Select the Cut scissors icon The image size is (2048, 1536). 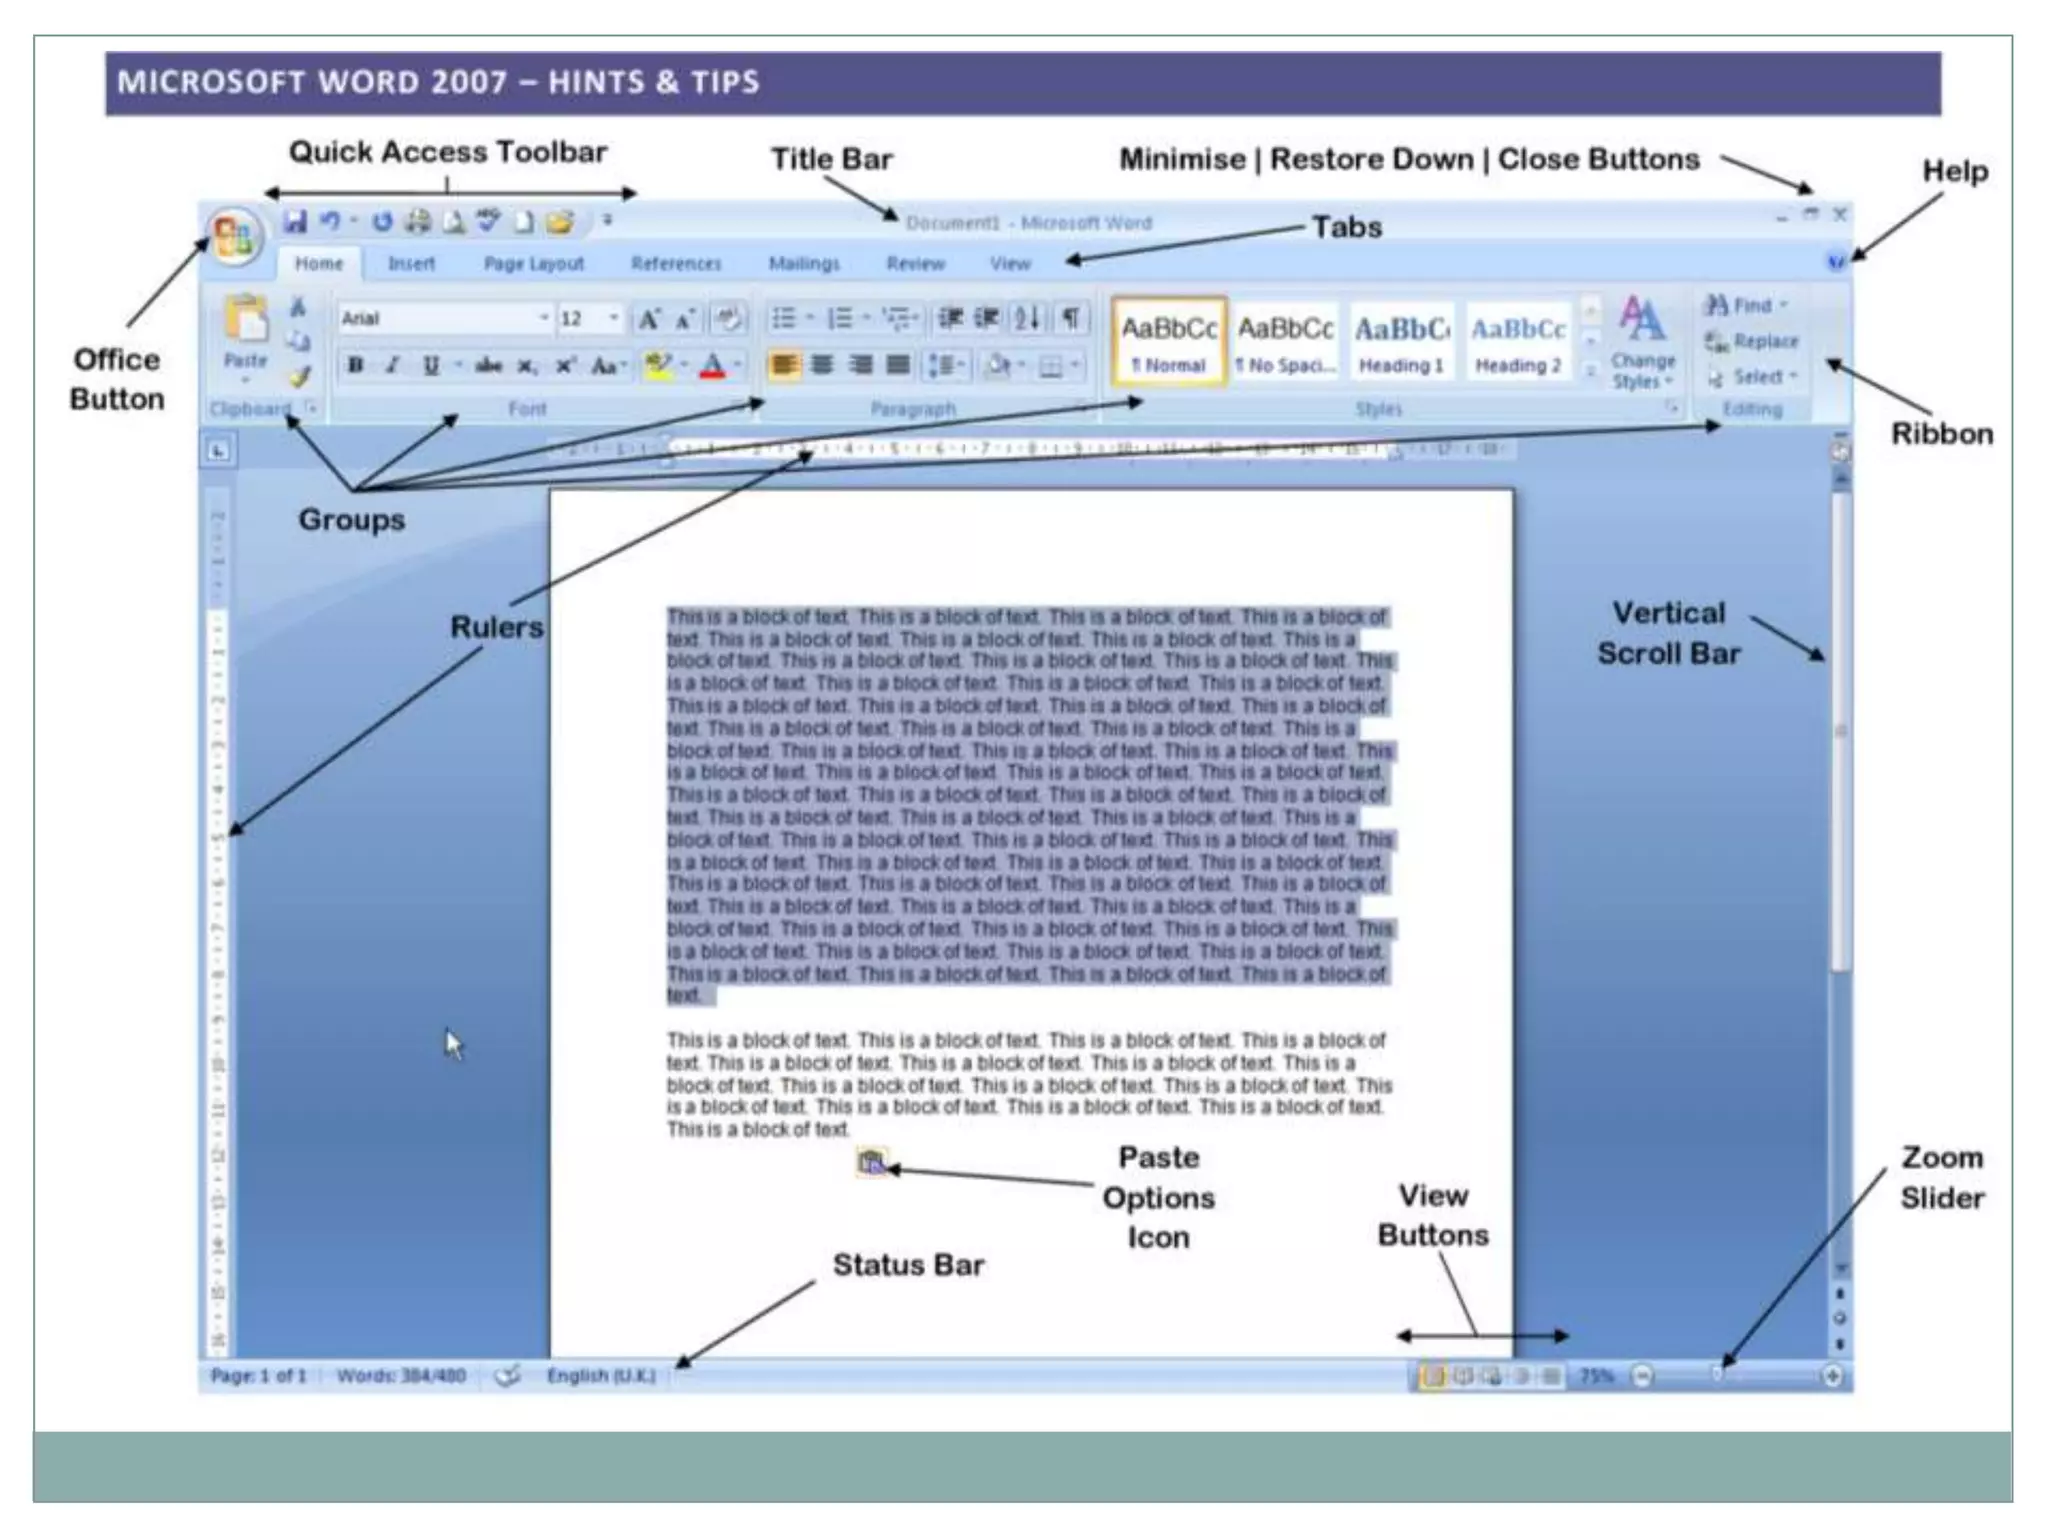298,306
